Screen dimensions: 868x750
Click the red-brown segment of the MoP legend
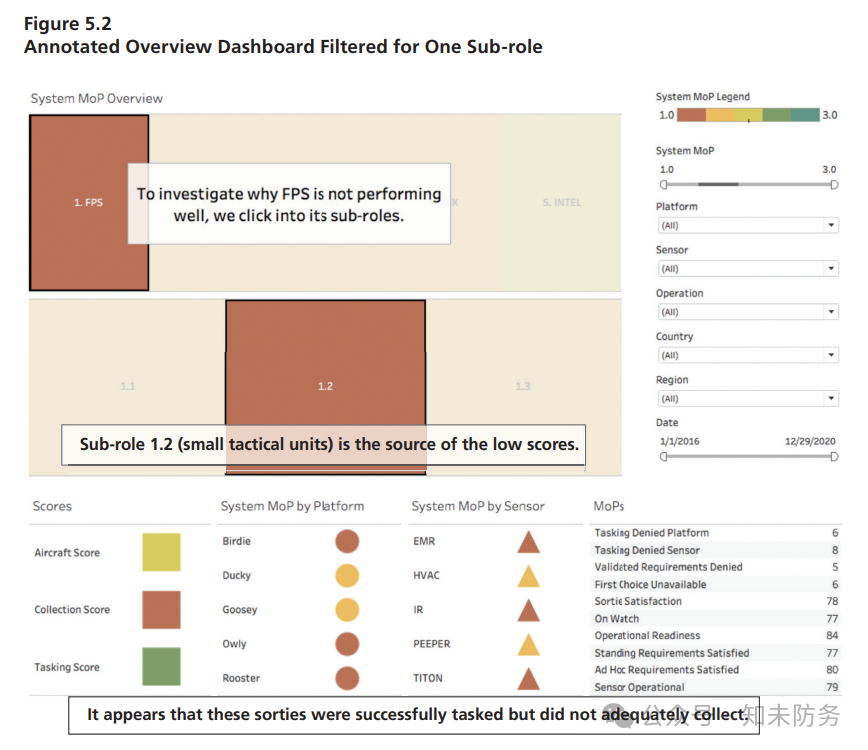point(691,115)
